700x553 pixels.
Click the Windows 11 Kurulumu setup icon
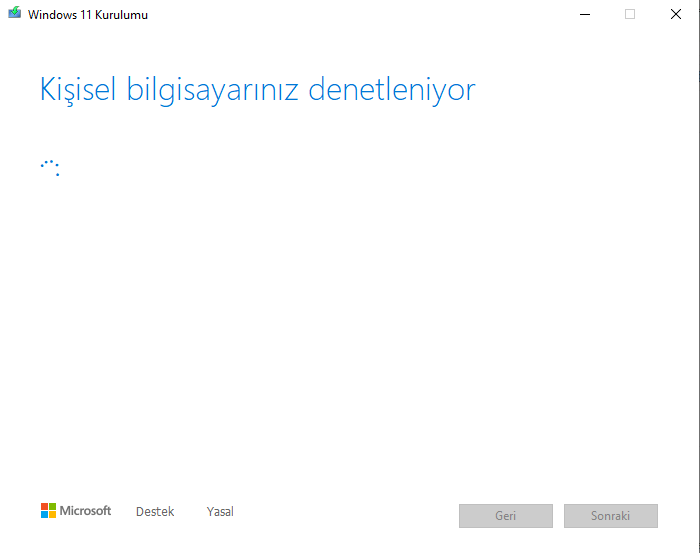click(14, 12)
